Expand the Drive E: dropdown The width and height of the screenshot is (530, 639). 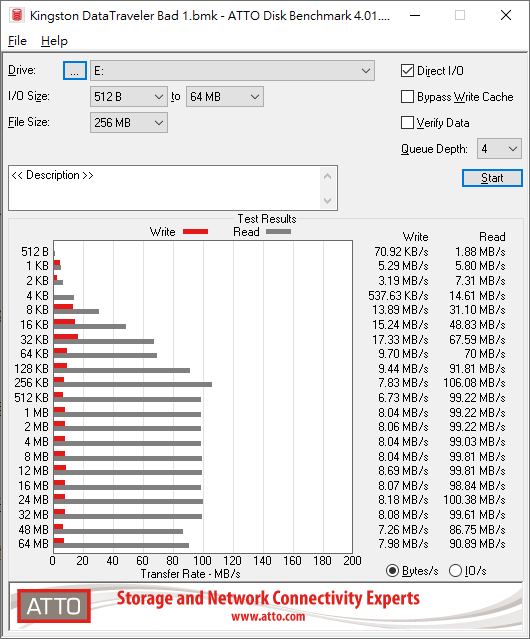pos(232,71)
